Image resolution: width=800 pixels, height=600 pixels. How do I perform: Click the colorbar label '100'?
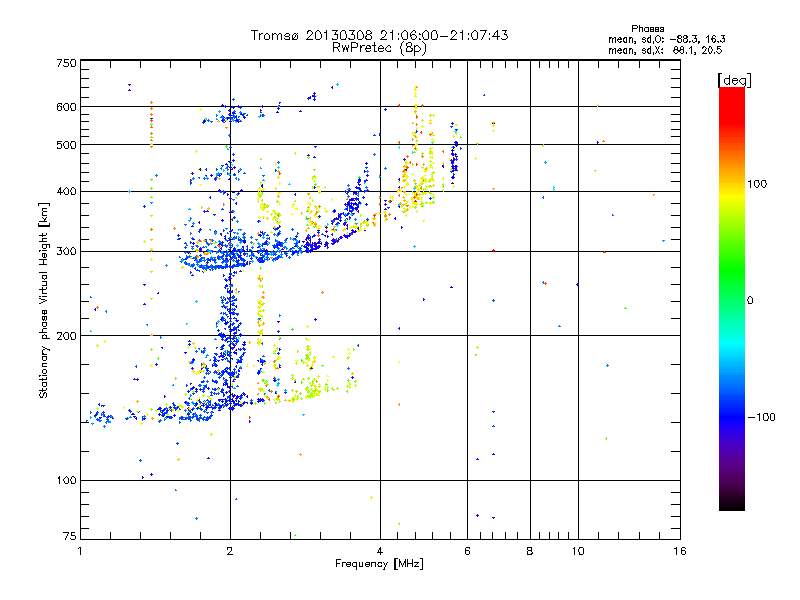click(757, 184)
